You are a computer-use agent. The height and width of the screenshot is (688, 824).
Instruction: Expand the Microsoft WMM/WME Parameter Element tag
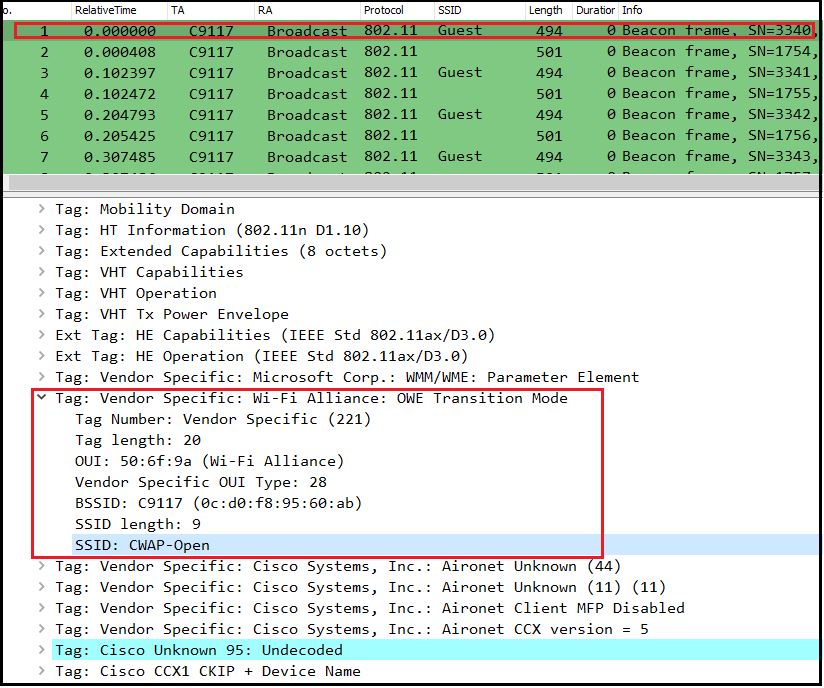pyautogui.click(x=40, y=377)
